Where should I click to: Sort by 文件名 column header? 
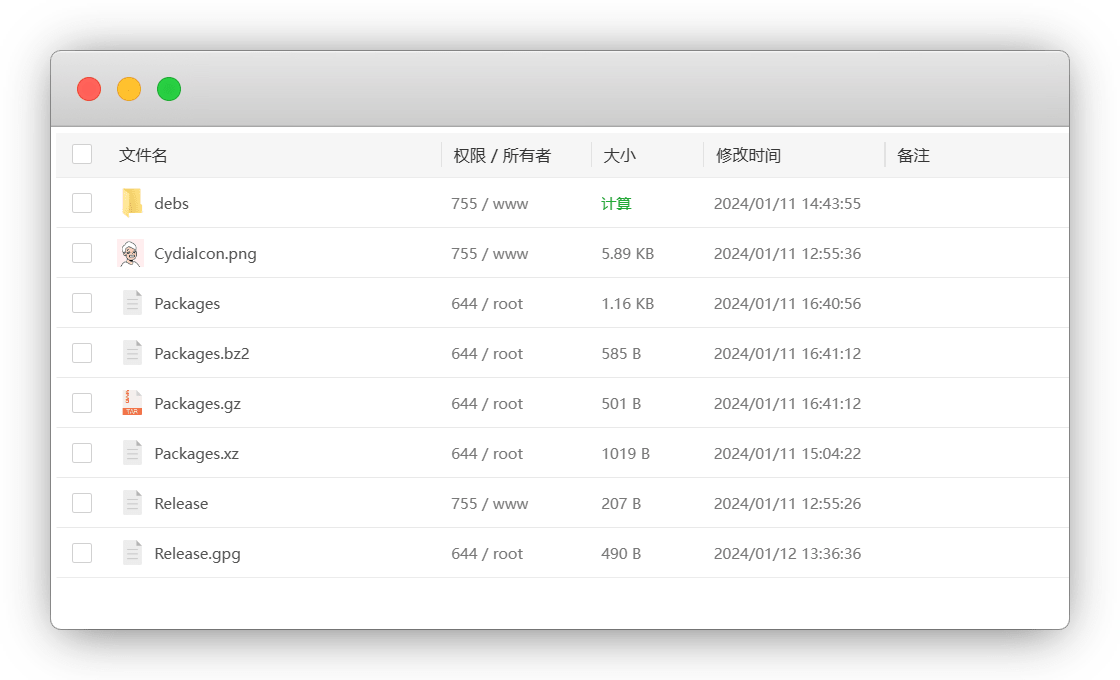143,155
